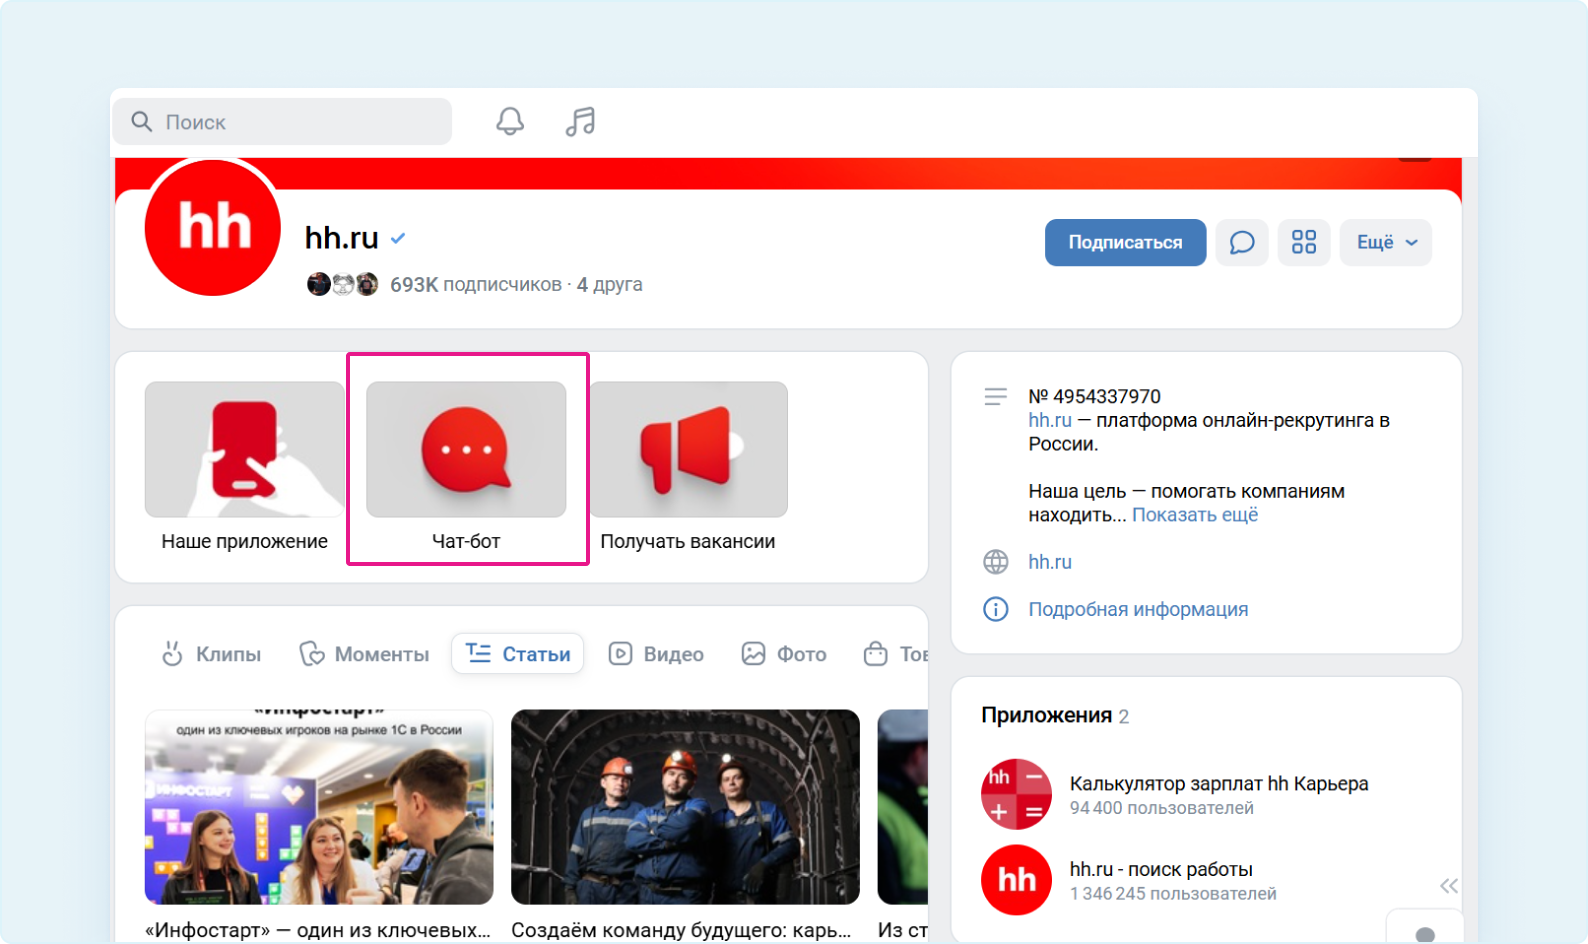Click the hh.ru - поиск работы app icon
This screenshot has height=944, width=1588.
1017,880
